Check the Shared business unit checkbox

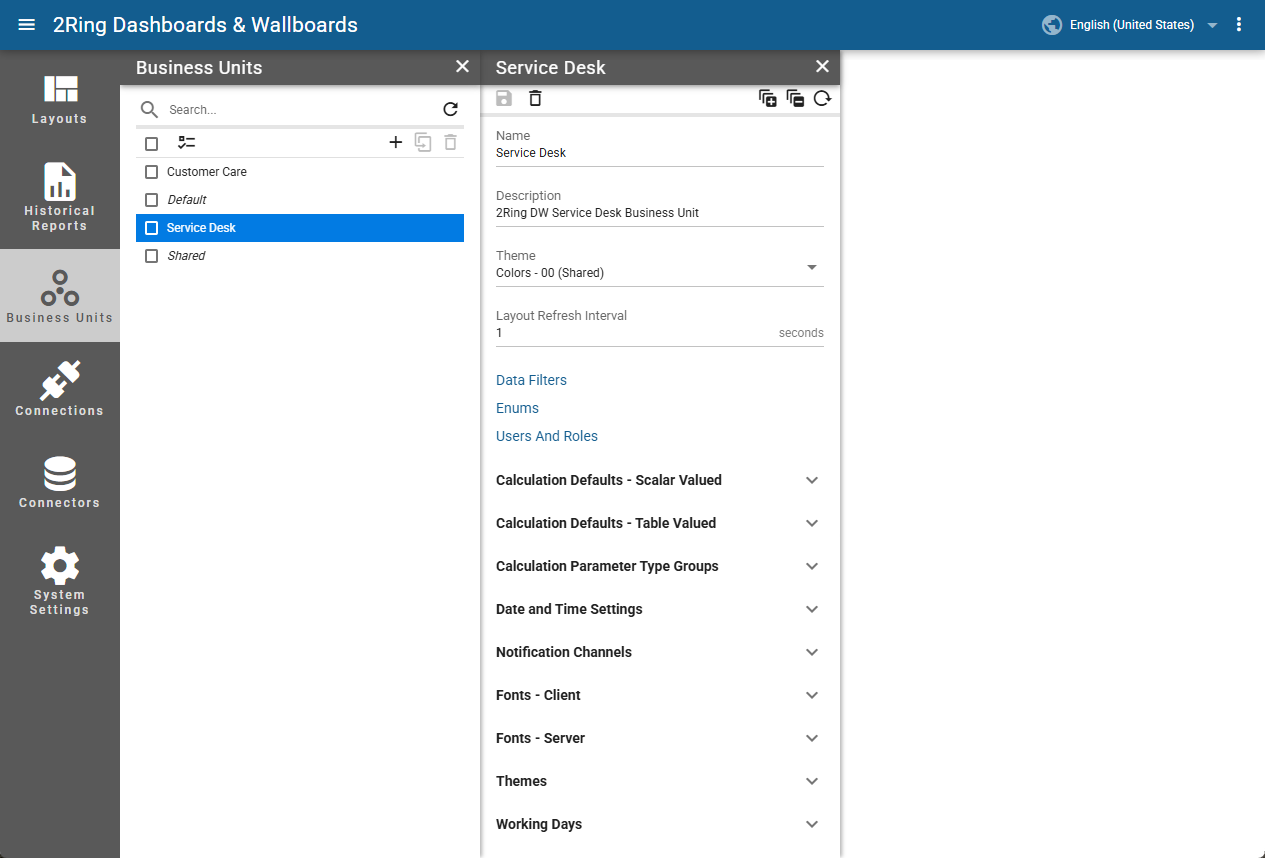[152, 256]
